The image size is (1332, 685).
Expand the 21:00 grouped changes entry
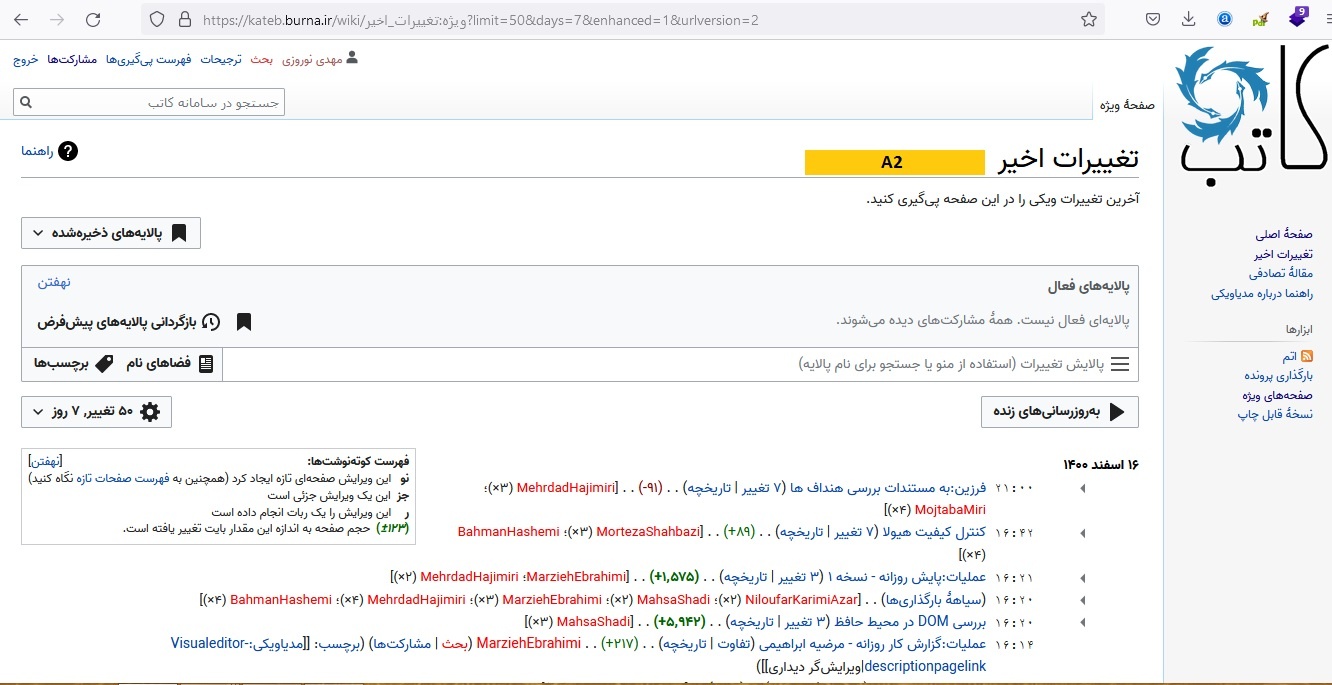[1083, 488]
